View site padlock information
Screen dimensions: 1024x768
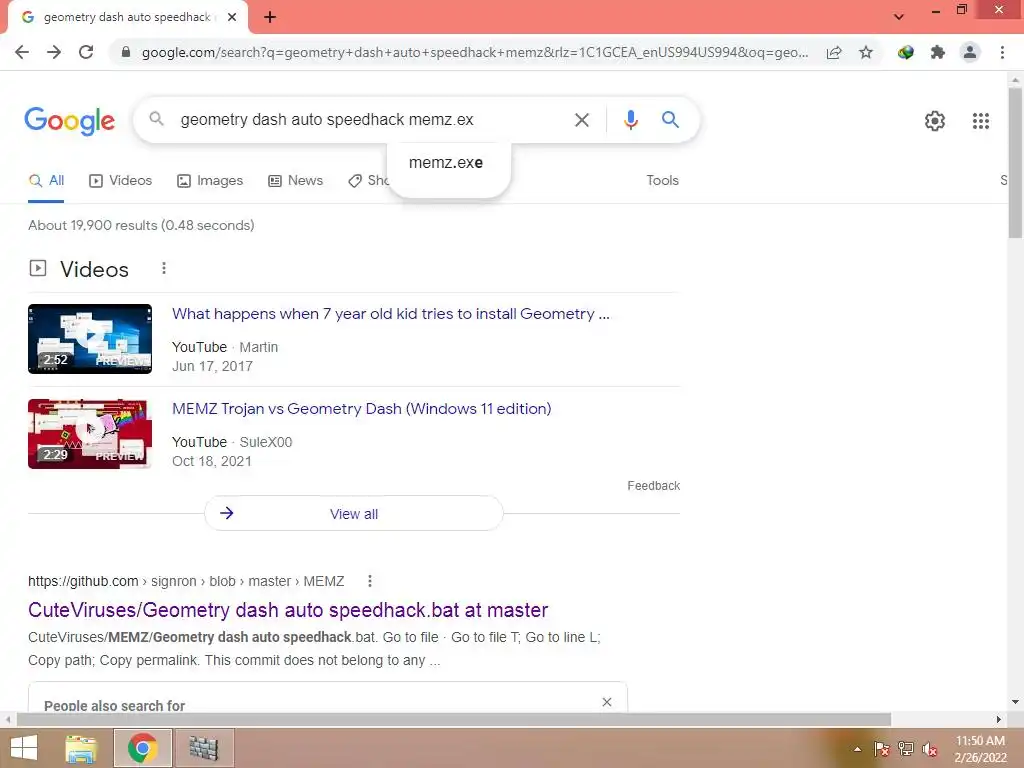point(126,52)
